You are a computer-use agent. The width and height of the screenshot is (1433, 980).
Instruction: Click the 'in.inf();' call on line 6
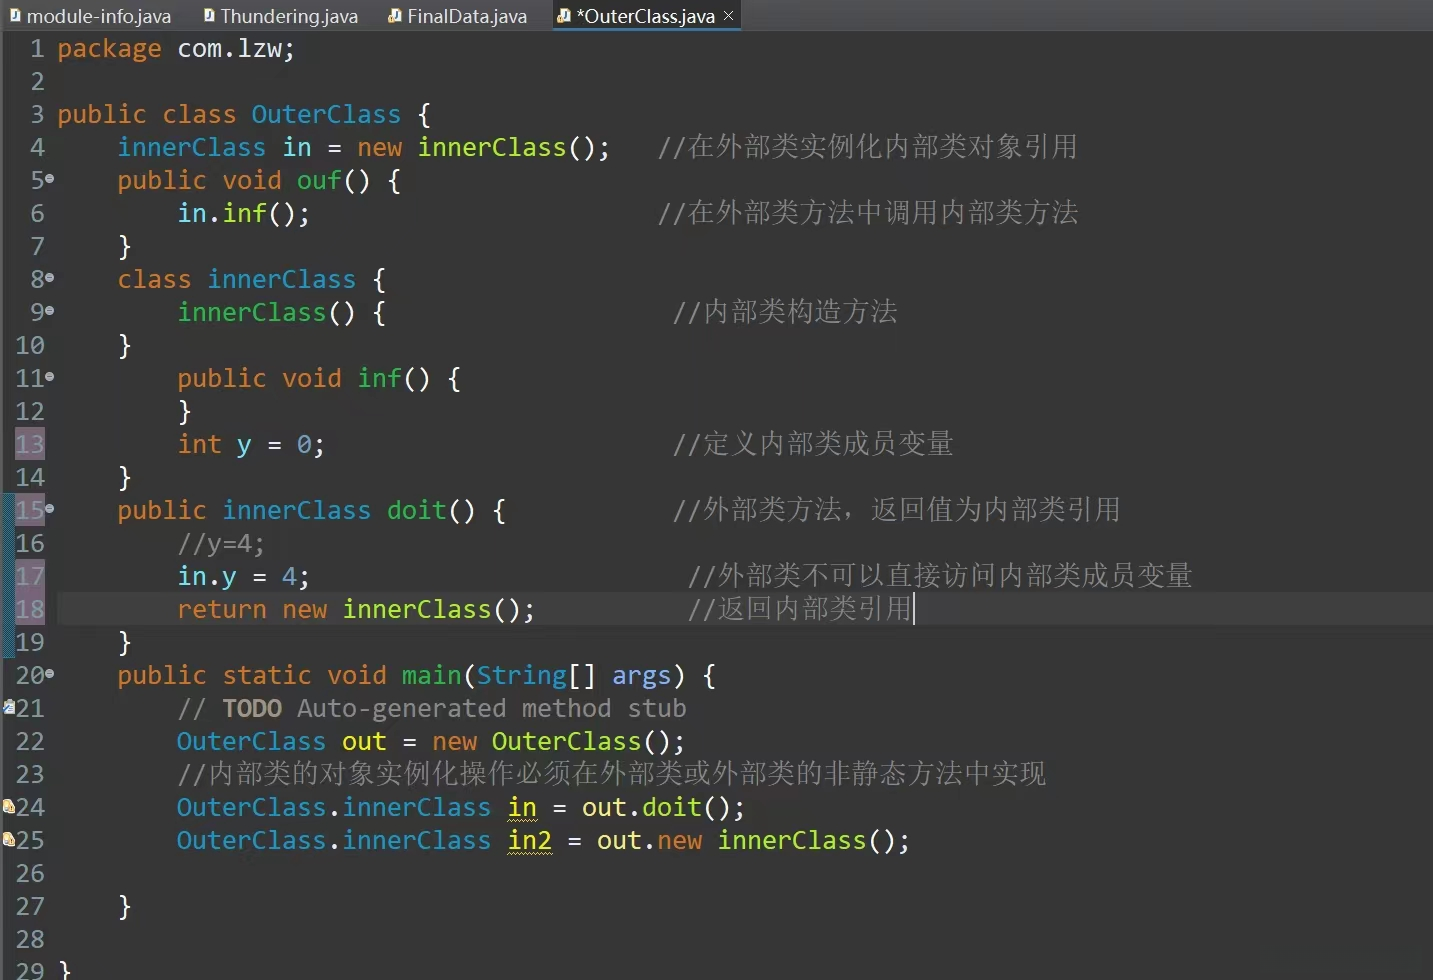(244, 213)
